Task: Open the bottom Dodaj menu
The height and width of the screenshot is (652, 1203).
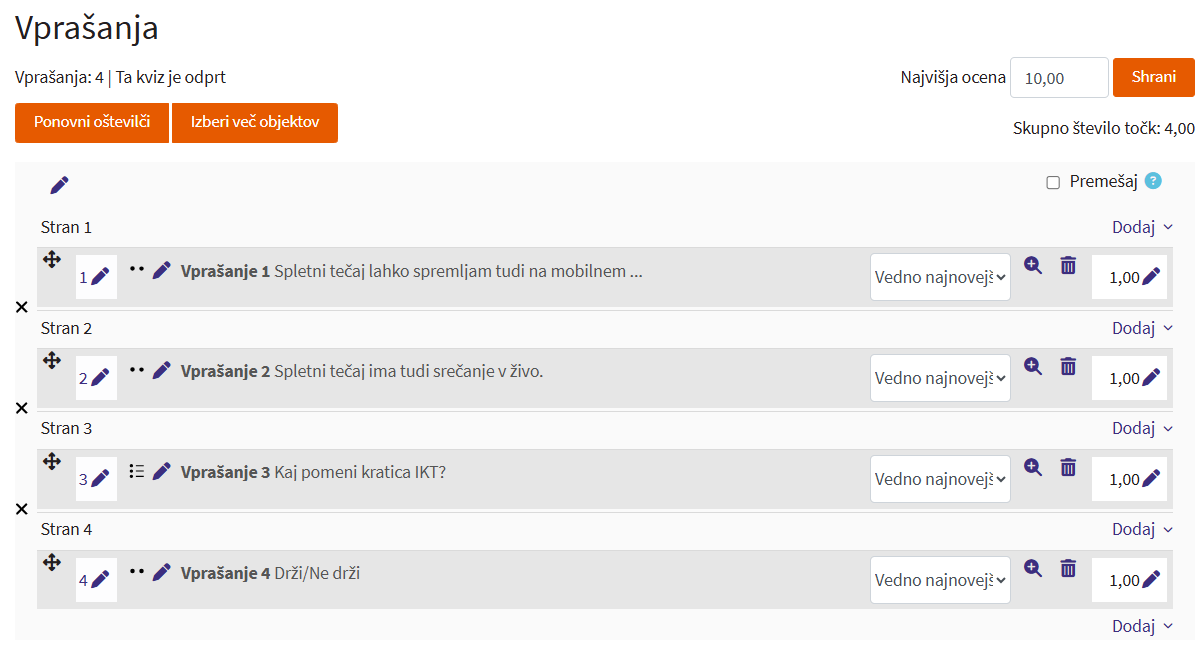Action: tap(1142, 626)
